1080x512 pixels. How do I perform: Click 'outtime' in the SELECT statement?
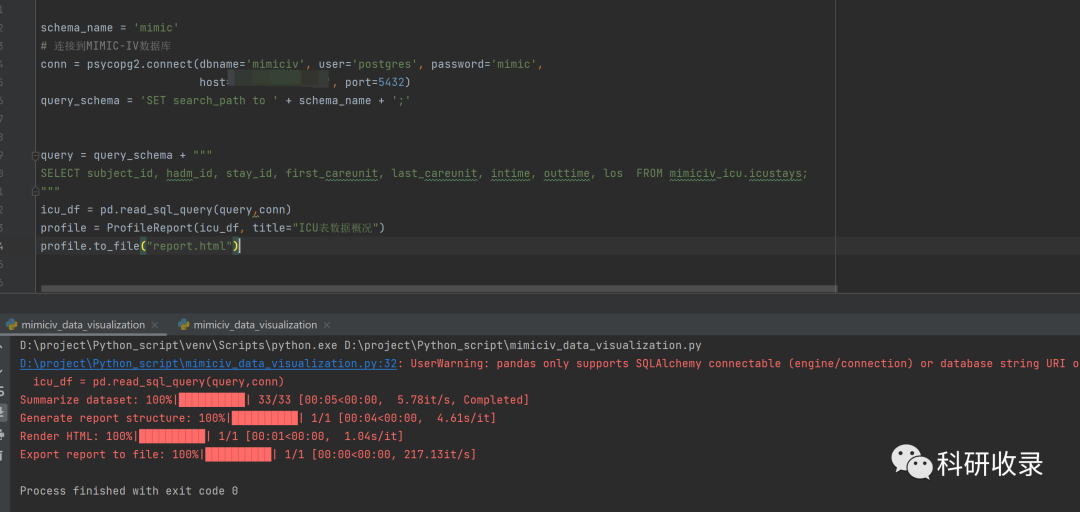click(567, 173)
